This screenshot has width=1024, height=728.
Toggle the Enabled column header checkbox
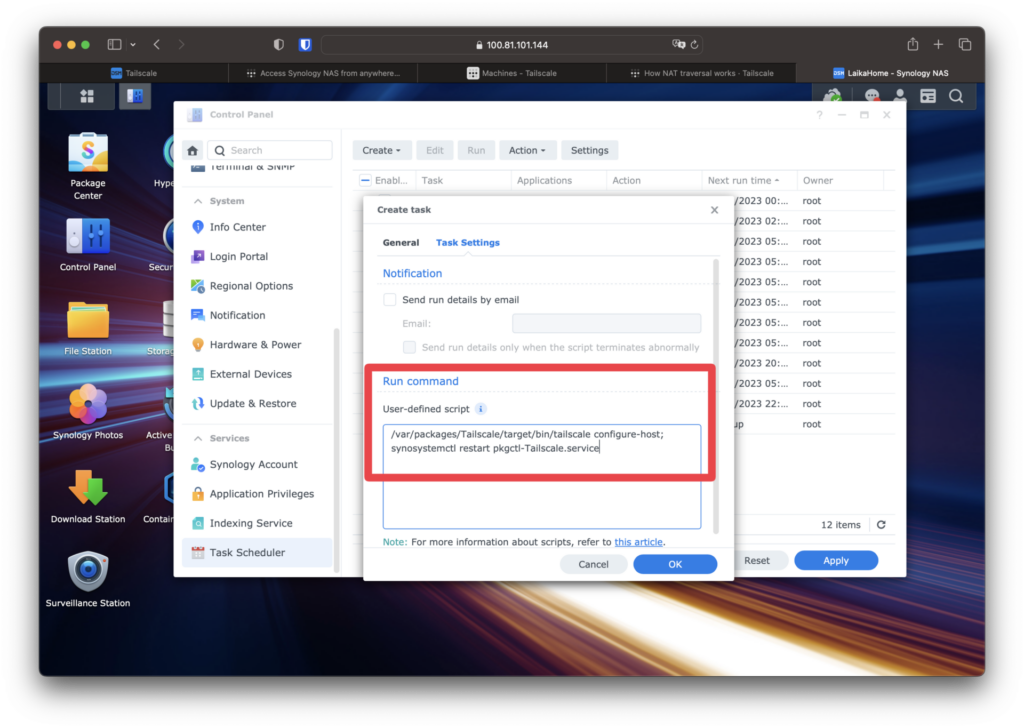[365, 180]
